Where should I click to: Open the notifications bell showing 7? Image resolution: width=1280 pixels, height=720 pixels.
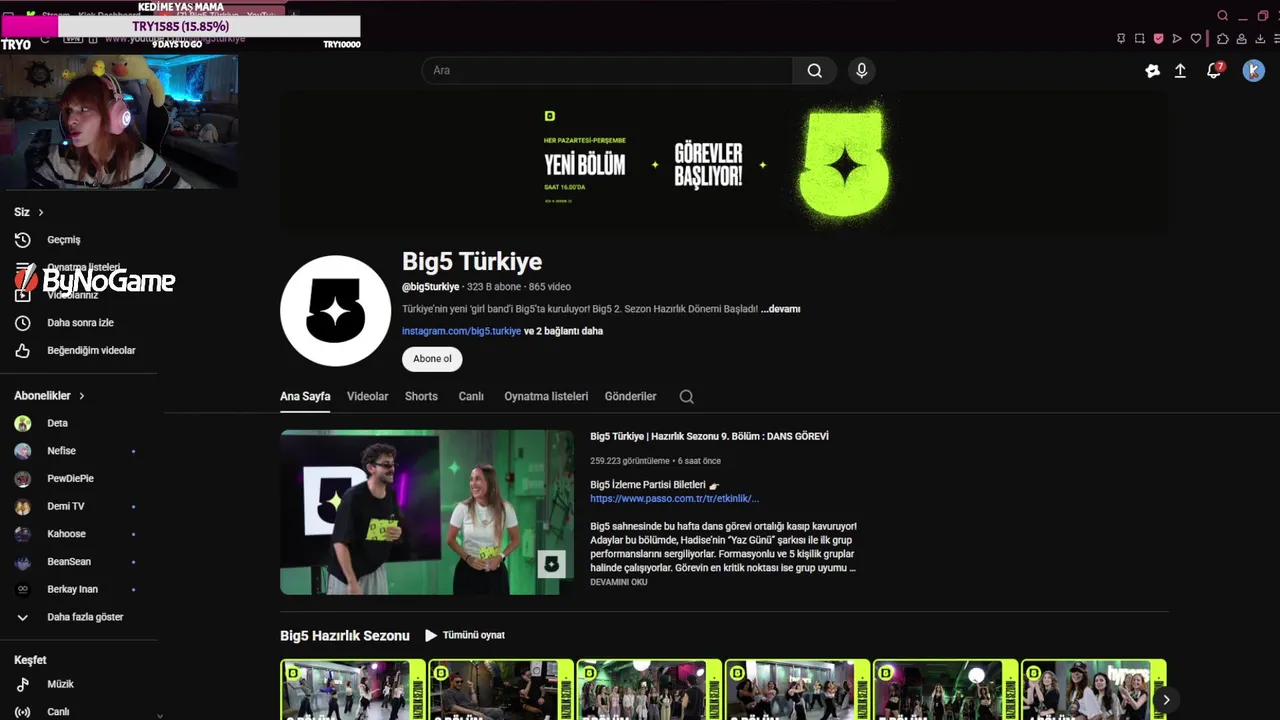click(x=1214, y=71)
